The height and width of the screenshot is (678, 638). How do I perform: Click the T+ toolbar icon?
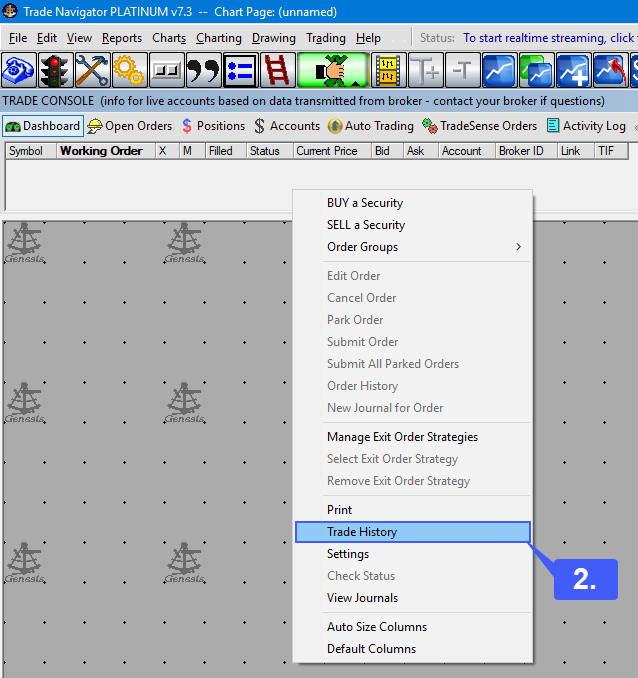coord(426,70)
